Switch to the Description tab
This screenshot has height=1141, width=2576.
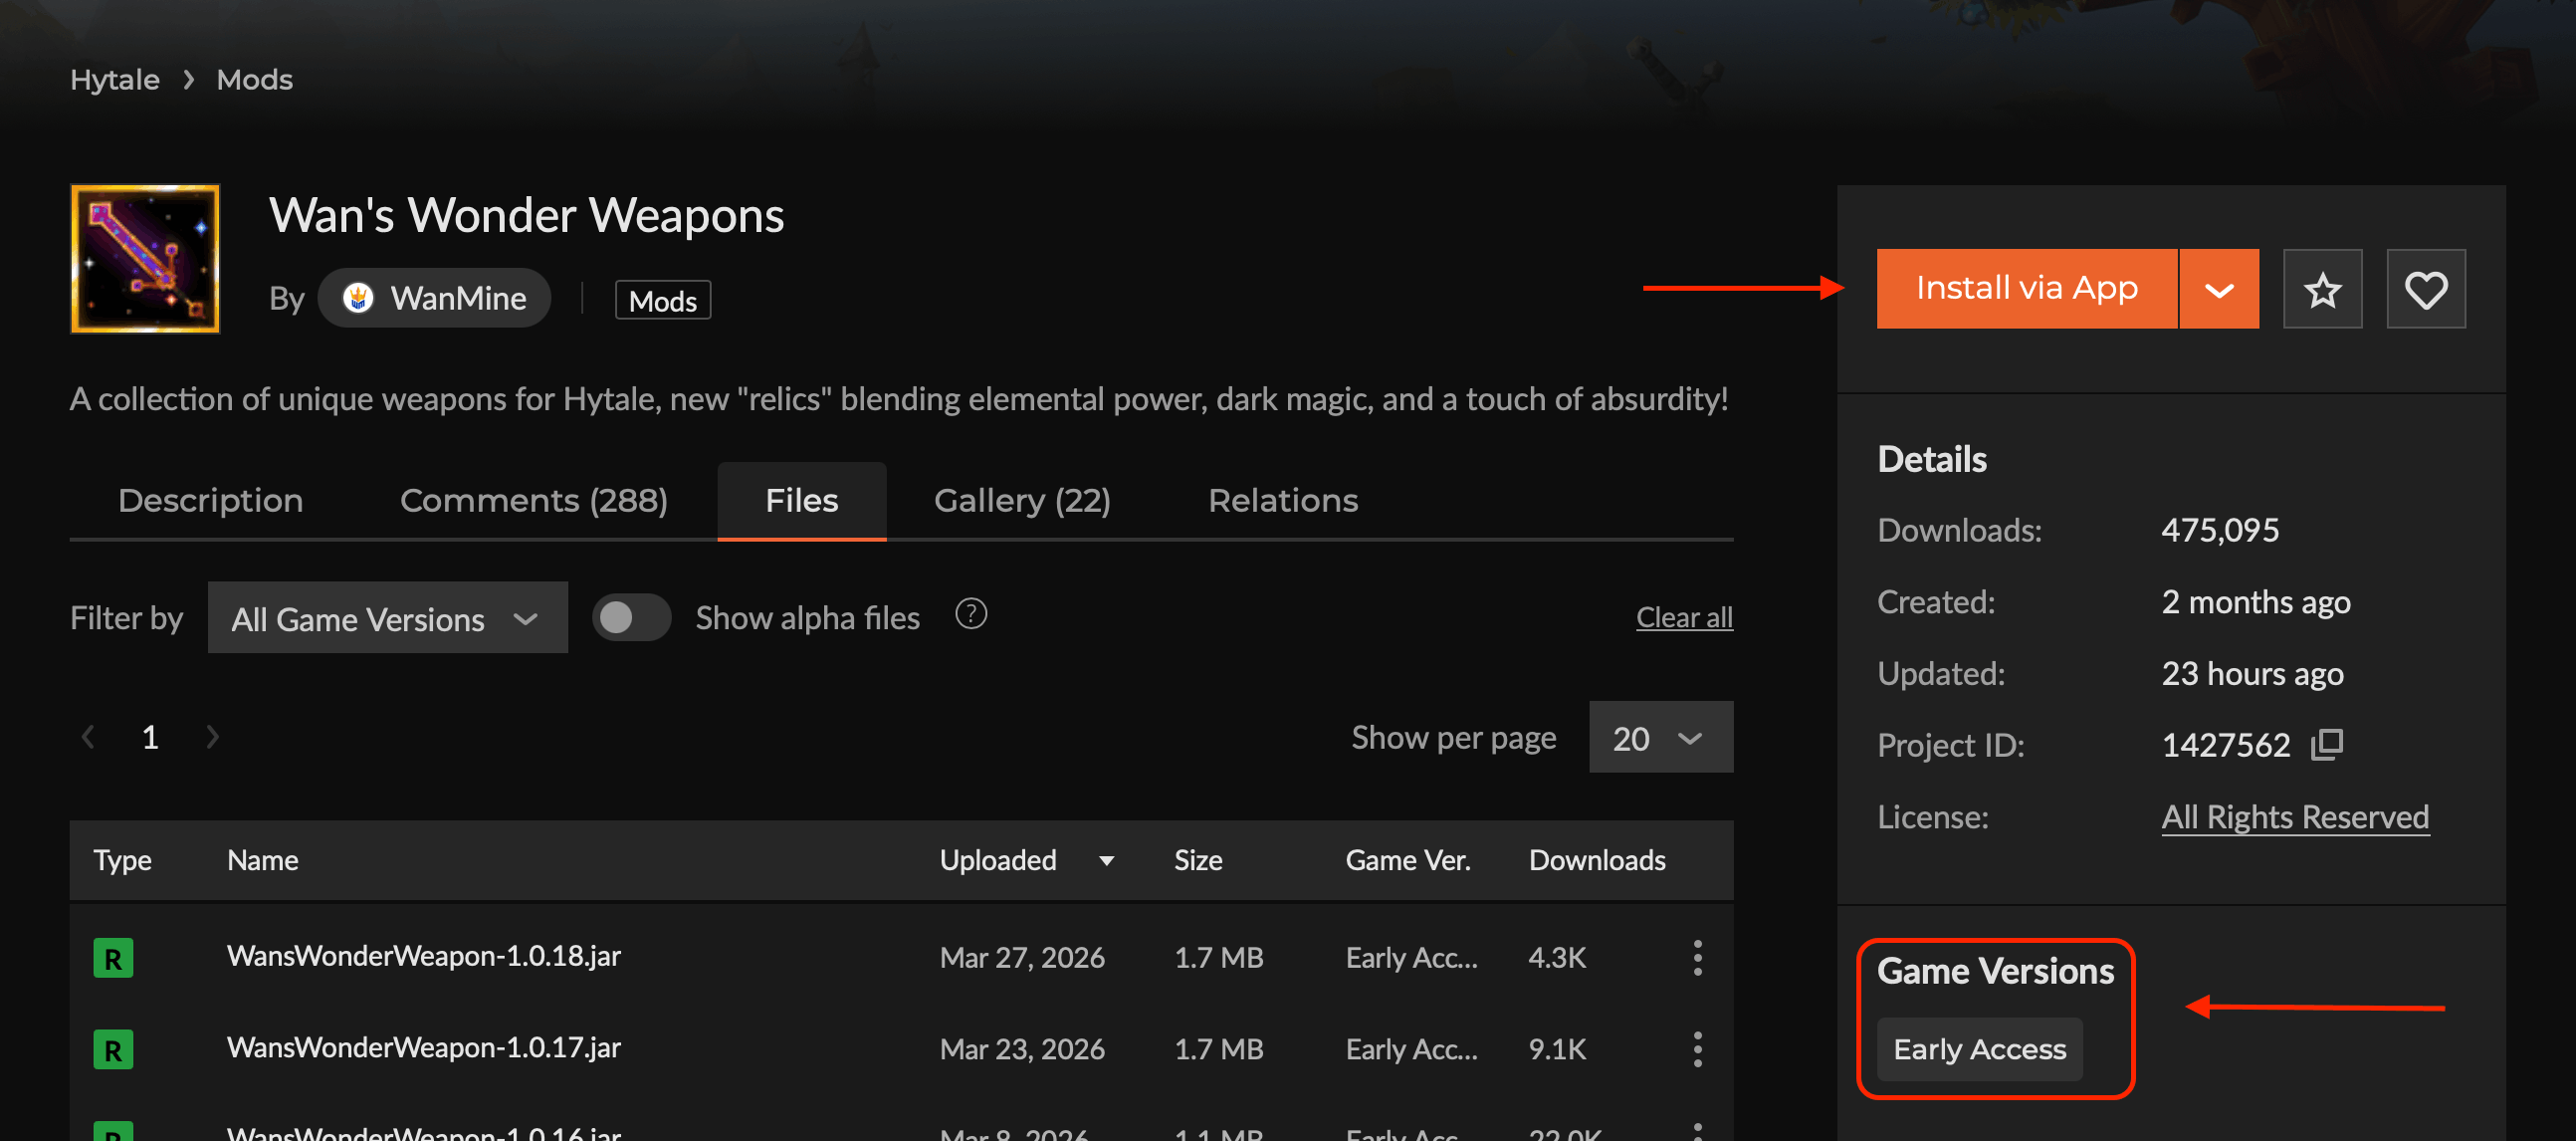[210, 501]
